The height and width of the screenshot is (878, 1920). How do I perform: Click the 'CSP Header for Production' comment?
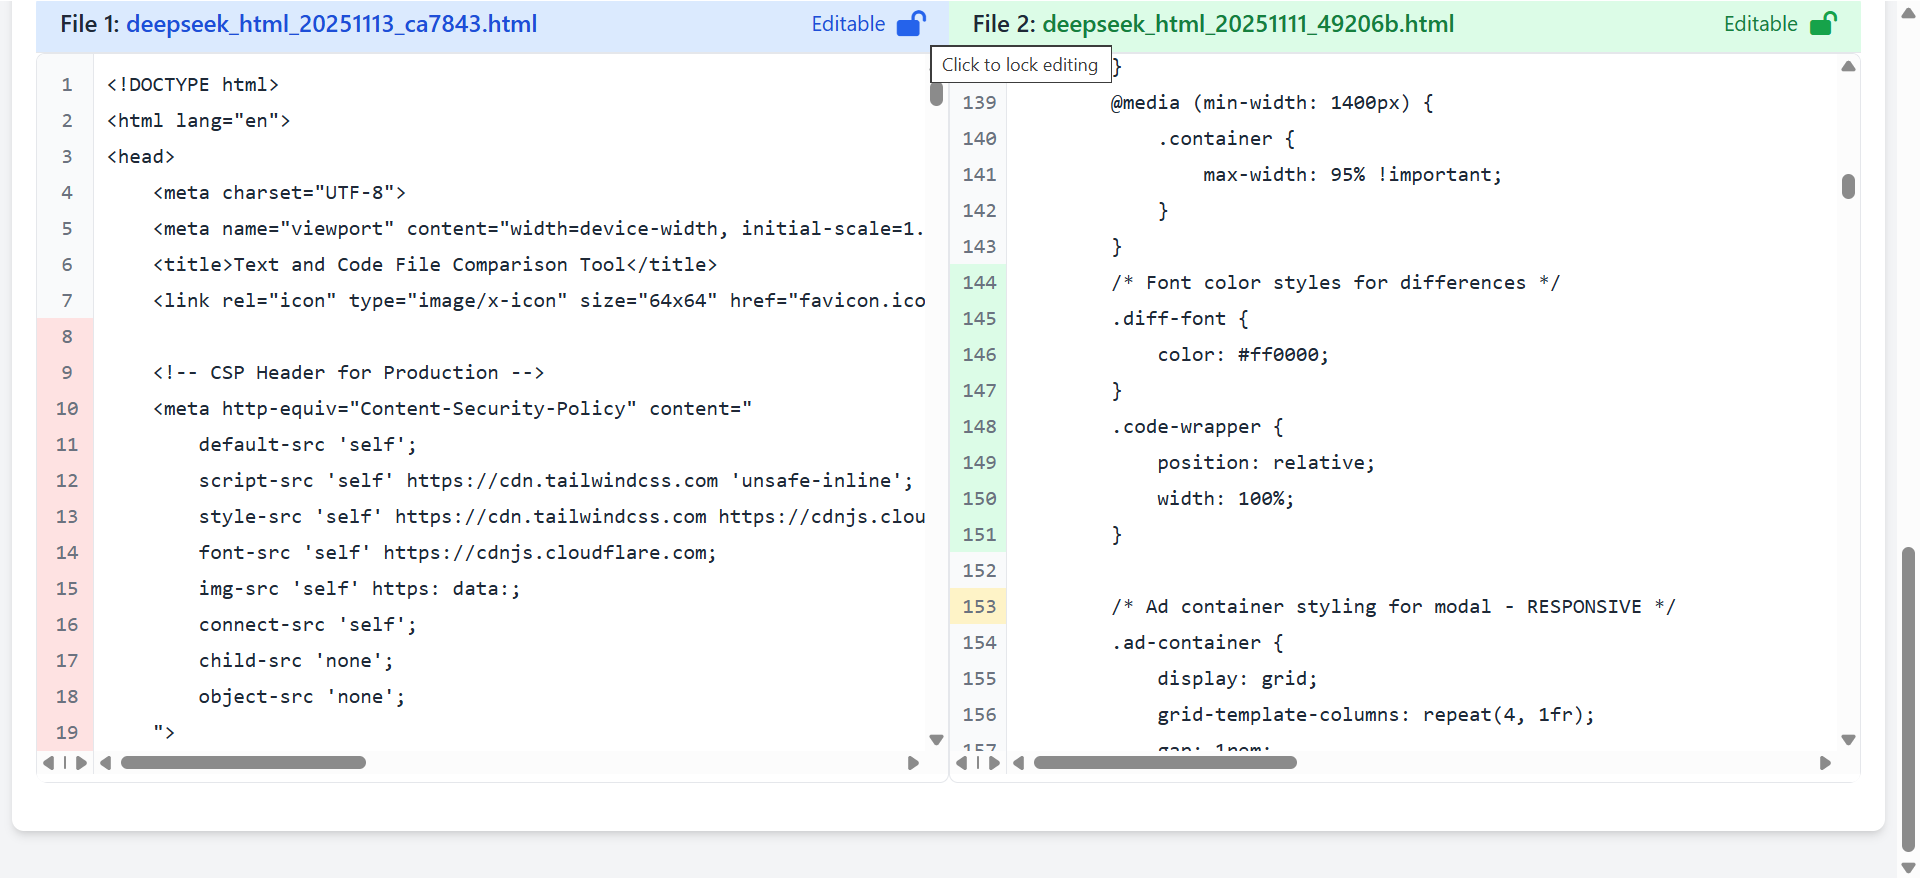(x=348, y=372)
